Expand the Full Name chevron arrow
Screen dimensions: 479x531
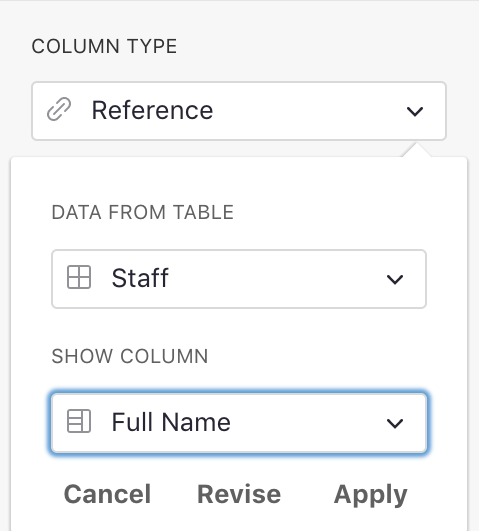pos(395,423)
